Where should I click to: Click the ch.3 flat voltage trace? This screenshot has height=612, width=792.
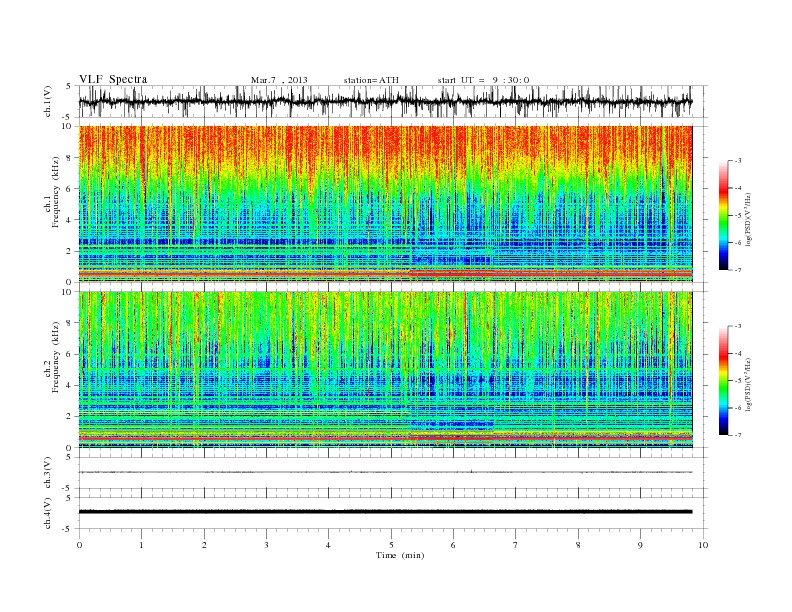coord(386,472)
